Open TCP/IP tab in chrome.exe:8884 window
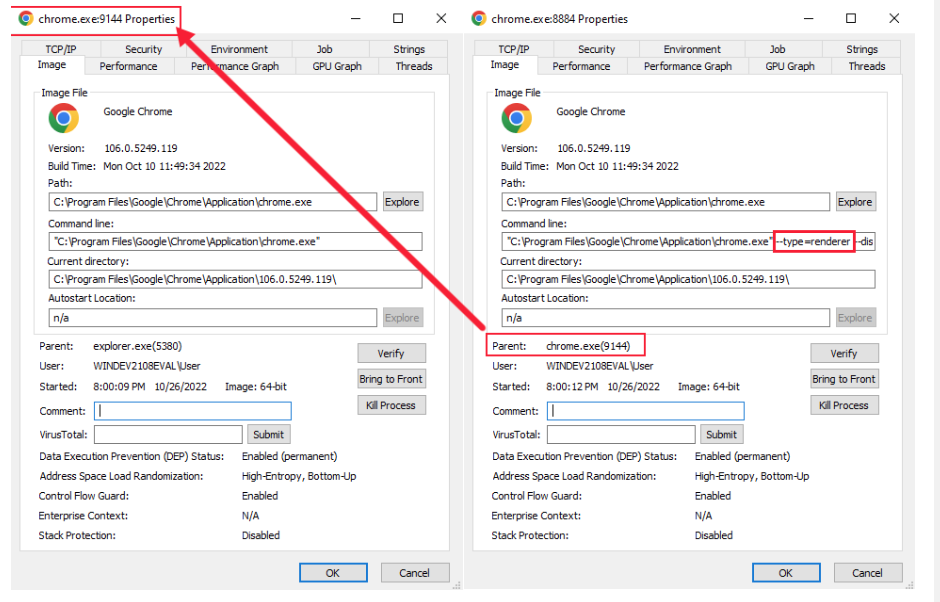This screenshot has width=940, height=602. coord(514,49)
